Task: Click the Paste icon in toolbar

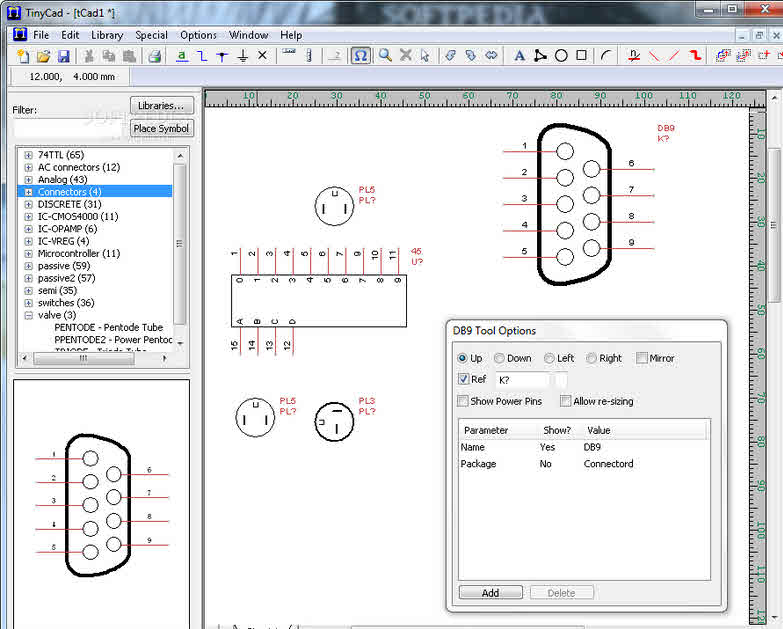Action: click(129, 56)
